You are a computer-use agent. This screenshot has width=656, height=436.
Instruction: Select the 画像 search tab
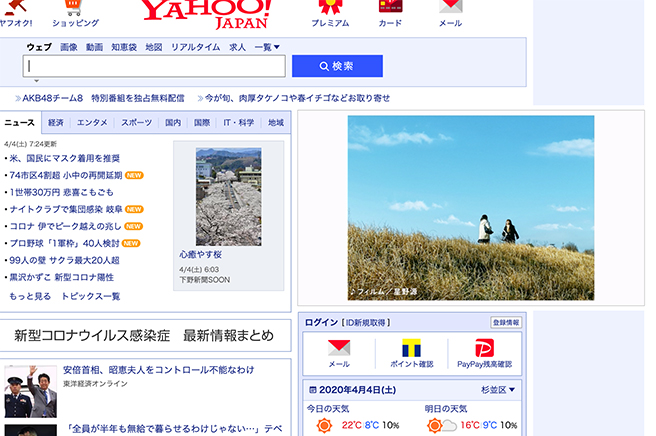pyautogui.click(x=69, y=47)
